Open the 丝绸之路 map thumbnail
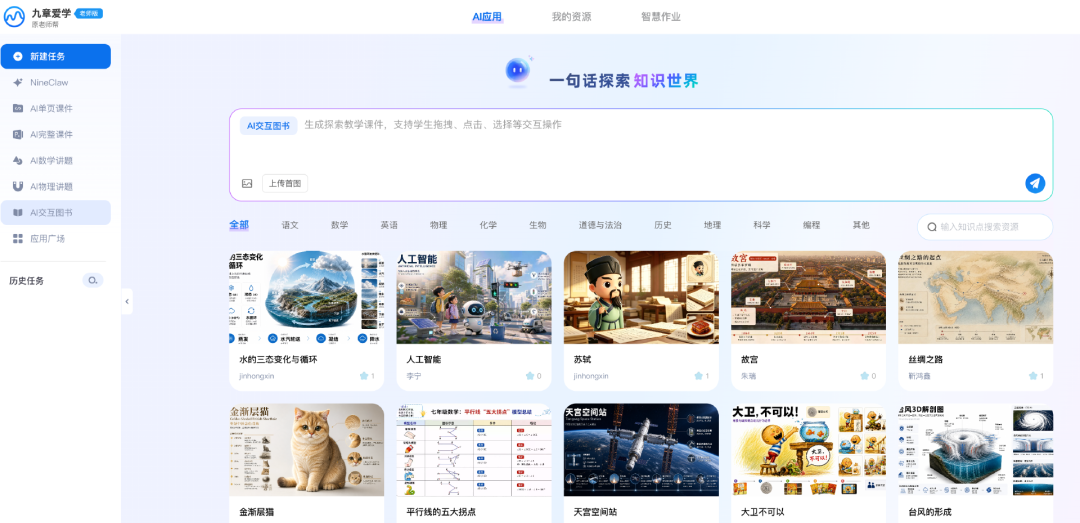1080x523 pixels. 976,297
